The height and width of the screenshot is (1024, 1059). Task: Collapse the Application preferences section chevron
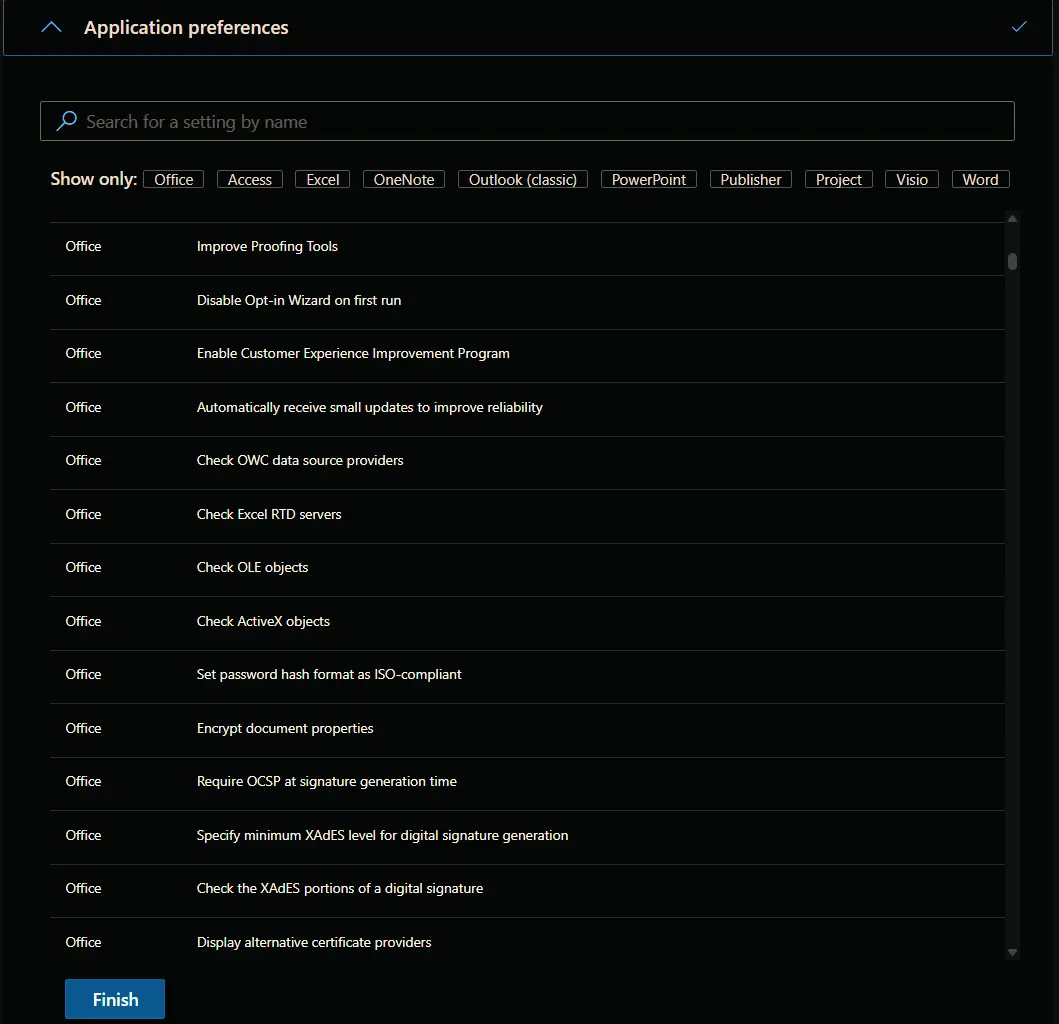pyautogui.click(x=51, y=28)
